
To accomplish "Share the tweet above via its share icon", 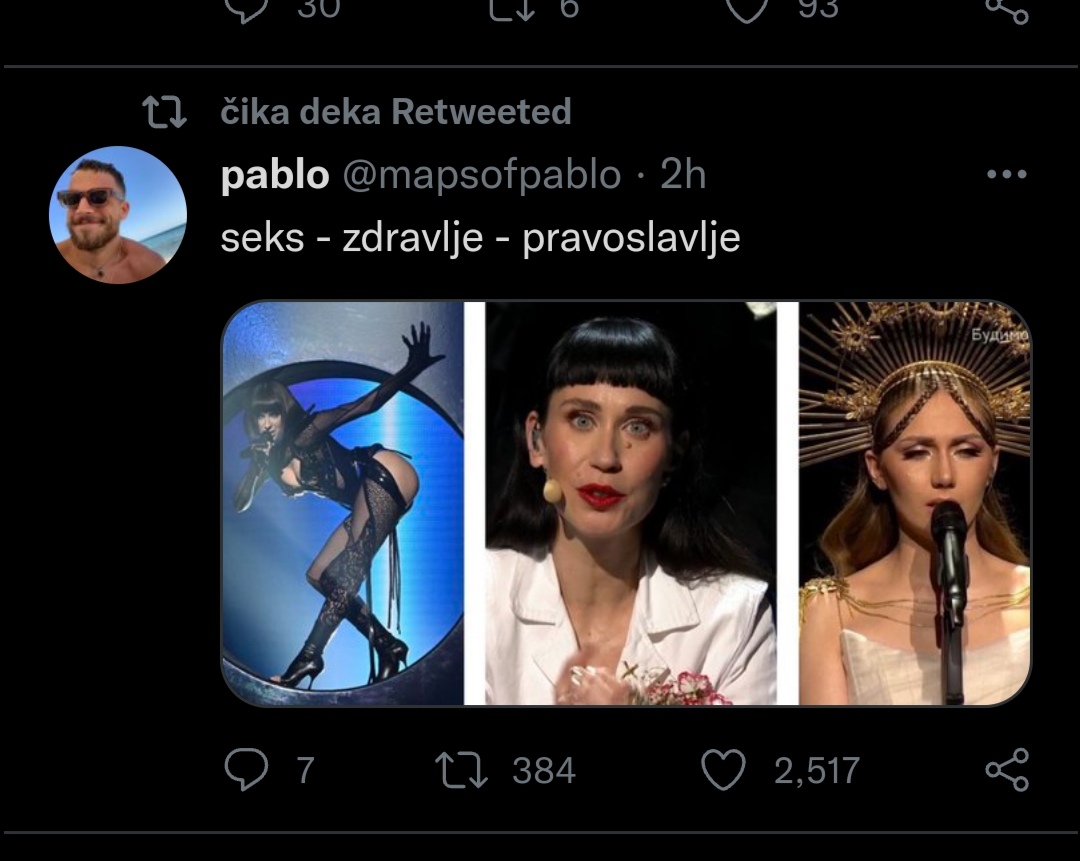I will point(1006,8).
